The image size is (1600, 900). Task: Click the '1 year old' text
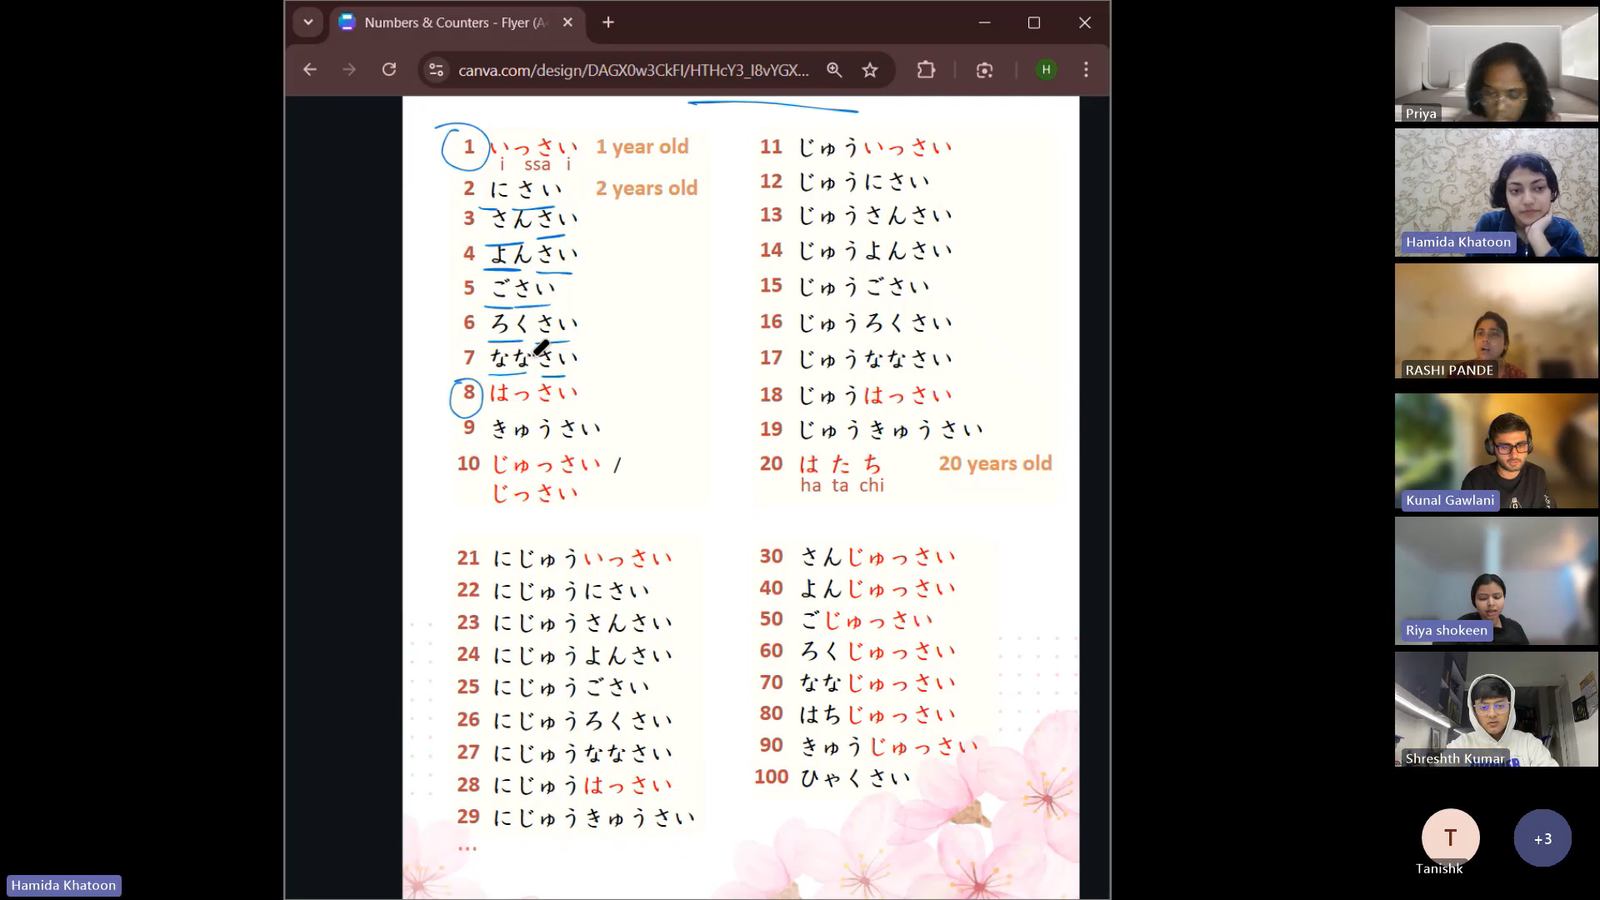(642, 147)
